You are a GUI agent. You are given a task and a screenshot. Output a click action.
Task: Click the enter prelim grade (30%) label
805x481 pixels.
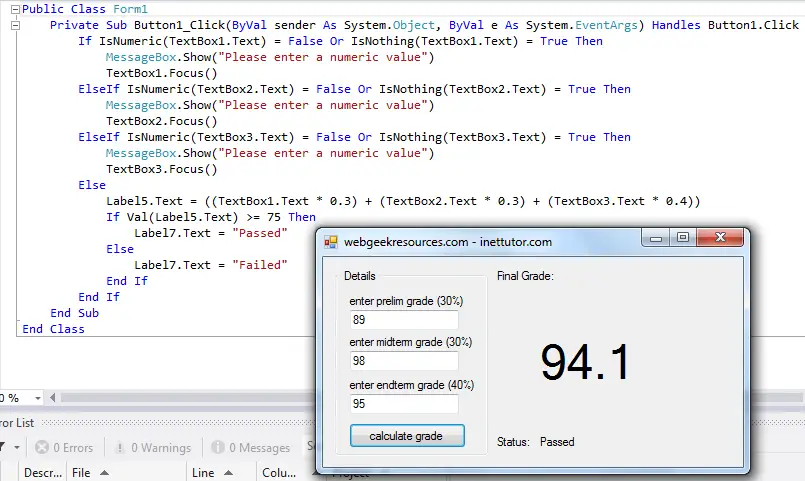pyautogui.click(x=406, y=301)
